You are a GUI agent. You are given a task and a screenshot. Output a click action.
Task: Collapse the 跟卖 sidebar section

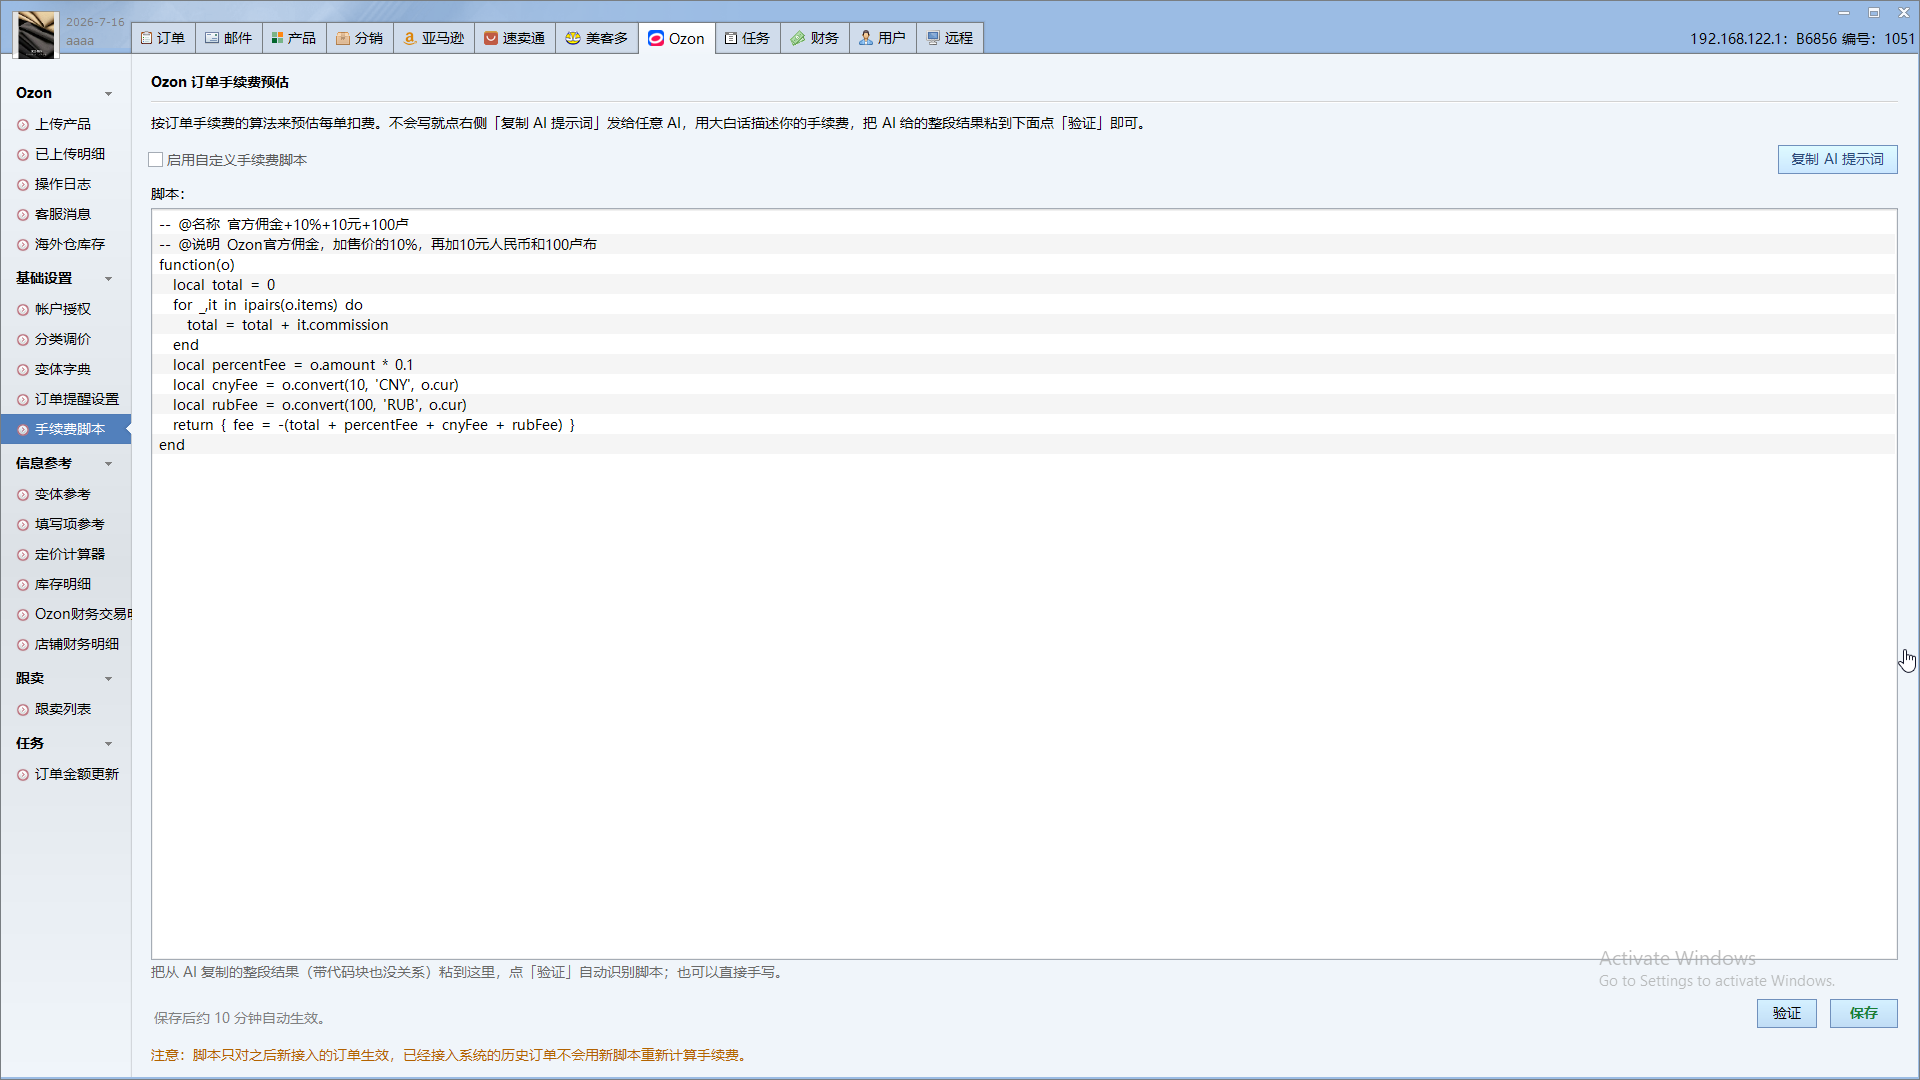[x=108, y=679]
